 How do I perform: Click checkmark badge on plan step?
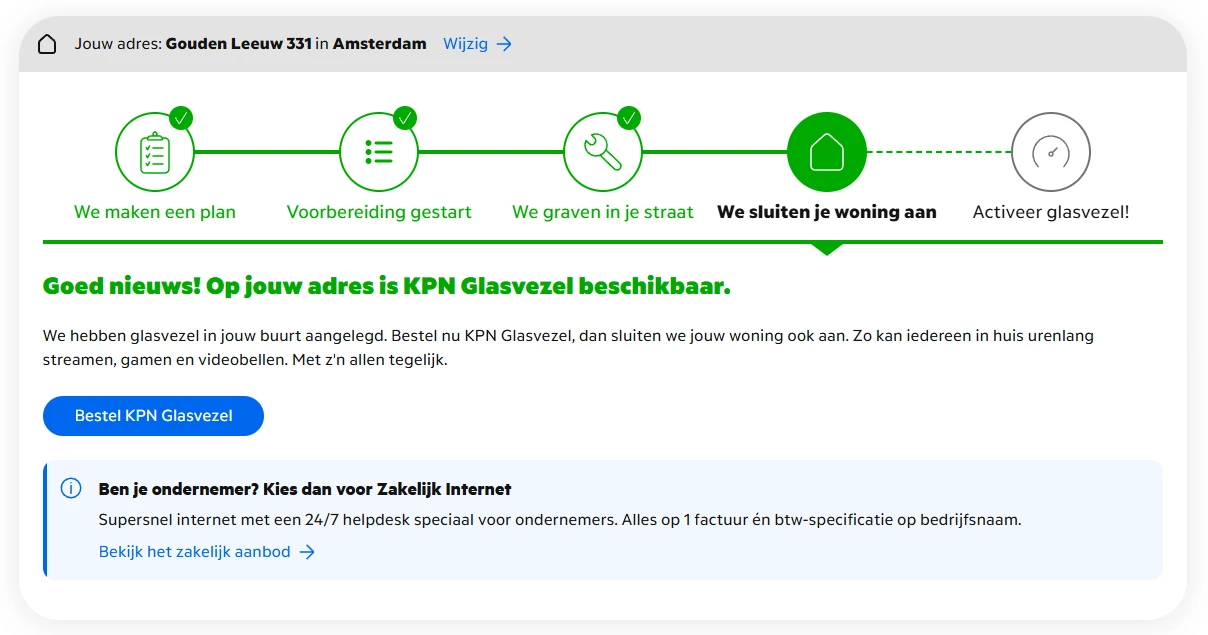(181, 118)
